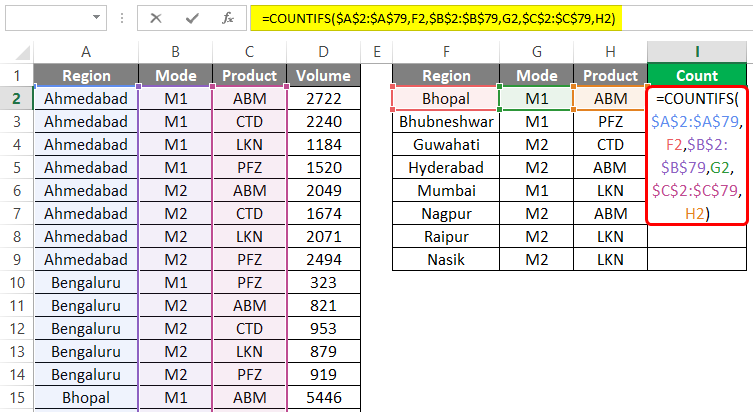Select column D header

pyautogui.click(x=323, y=52)
